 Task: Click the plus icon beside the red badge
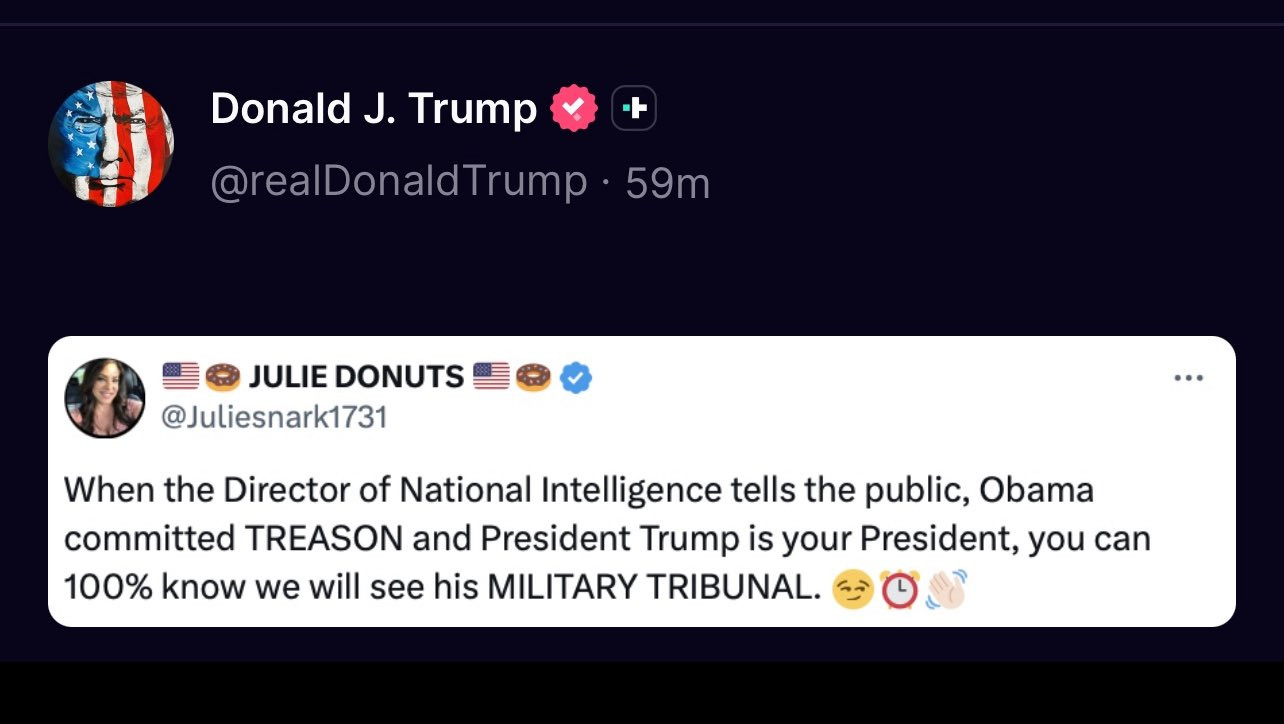point(634,108)
